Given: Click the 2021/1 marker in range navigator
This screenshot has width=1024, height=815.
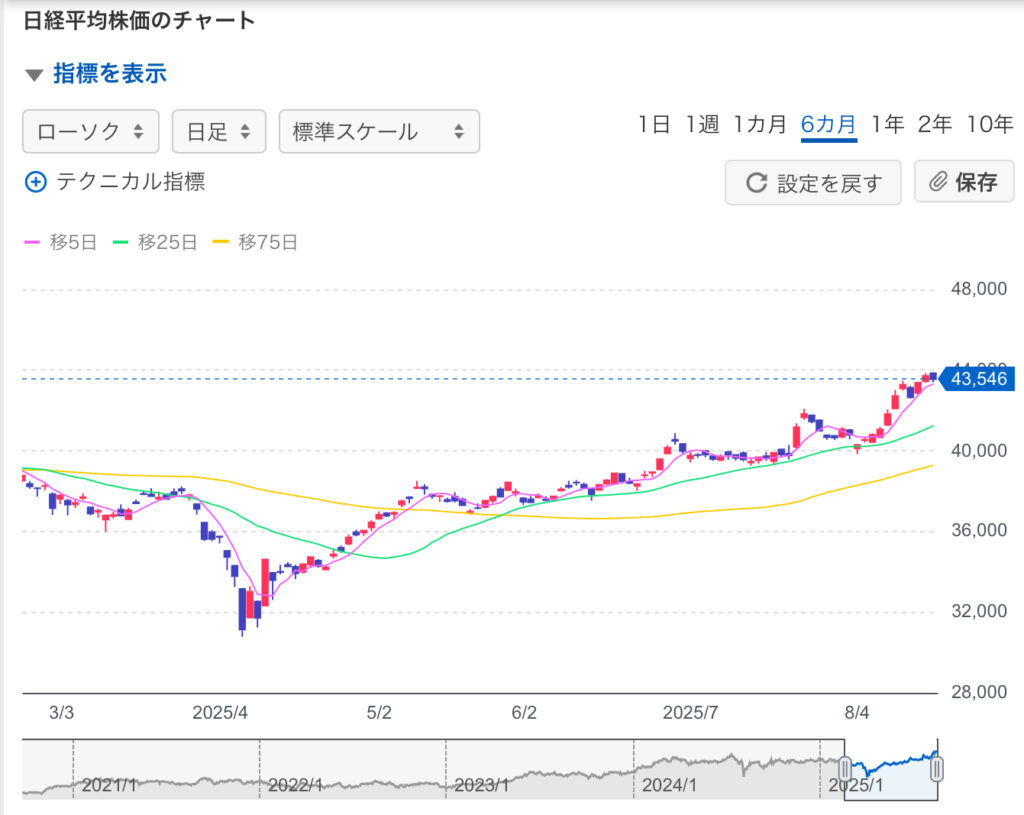Looking at the screenshot, I should 109,784.
